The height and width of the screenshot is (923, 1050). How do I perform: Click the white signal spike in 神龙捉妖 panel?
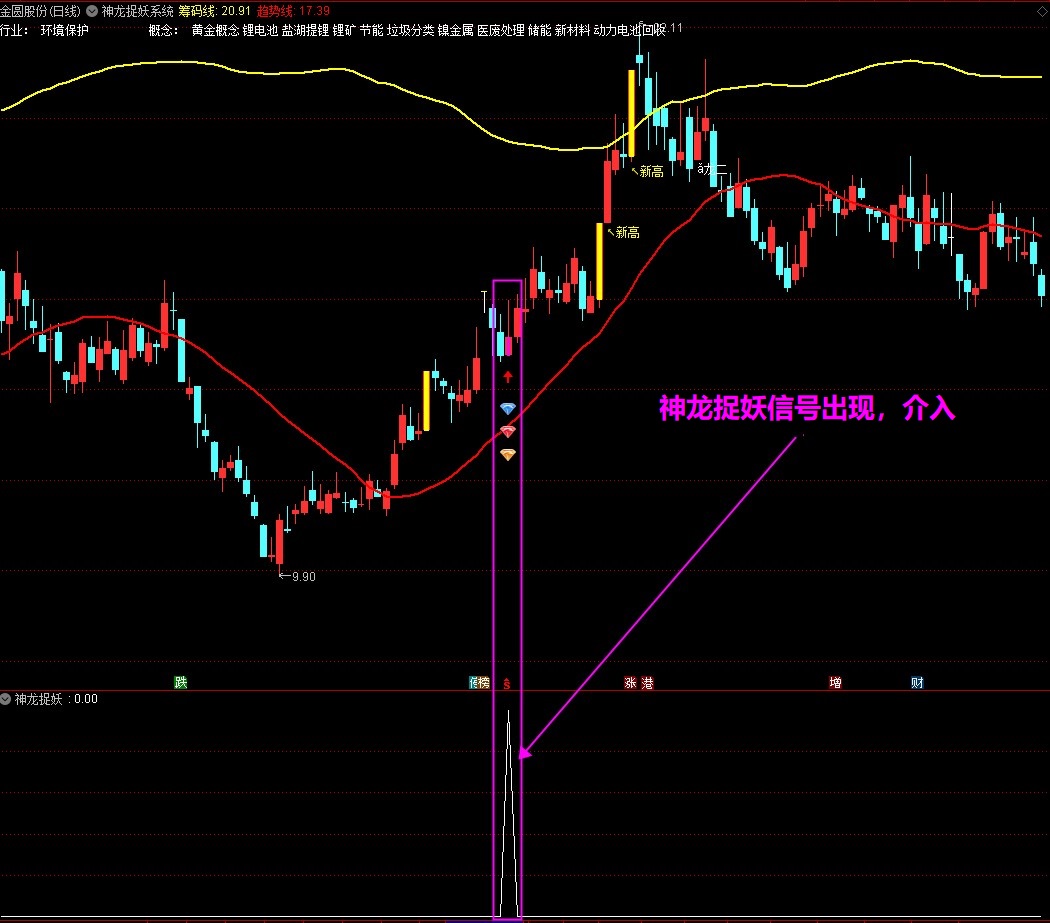(508, 814)
